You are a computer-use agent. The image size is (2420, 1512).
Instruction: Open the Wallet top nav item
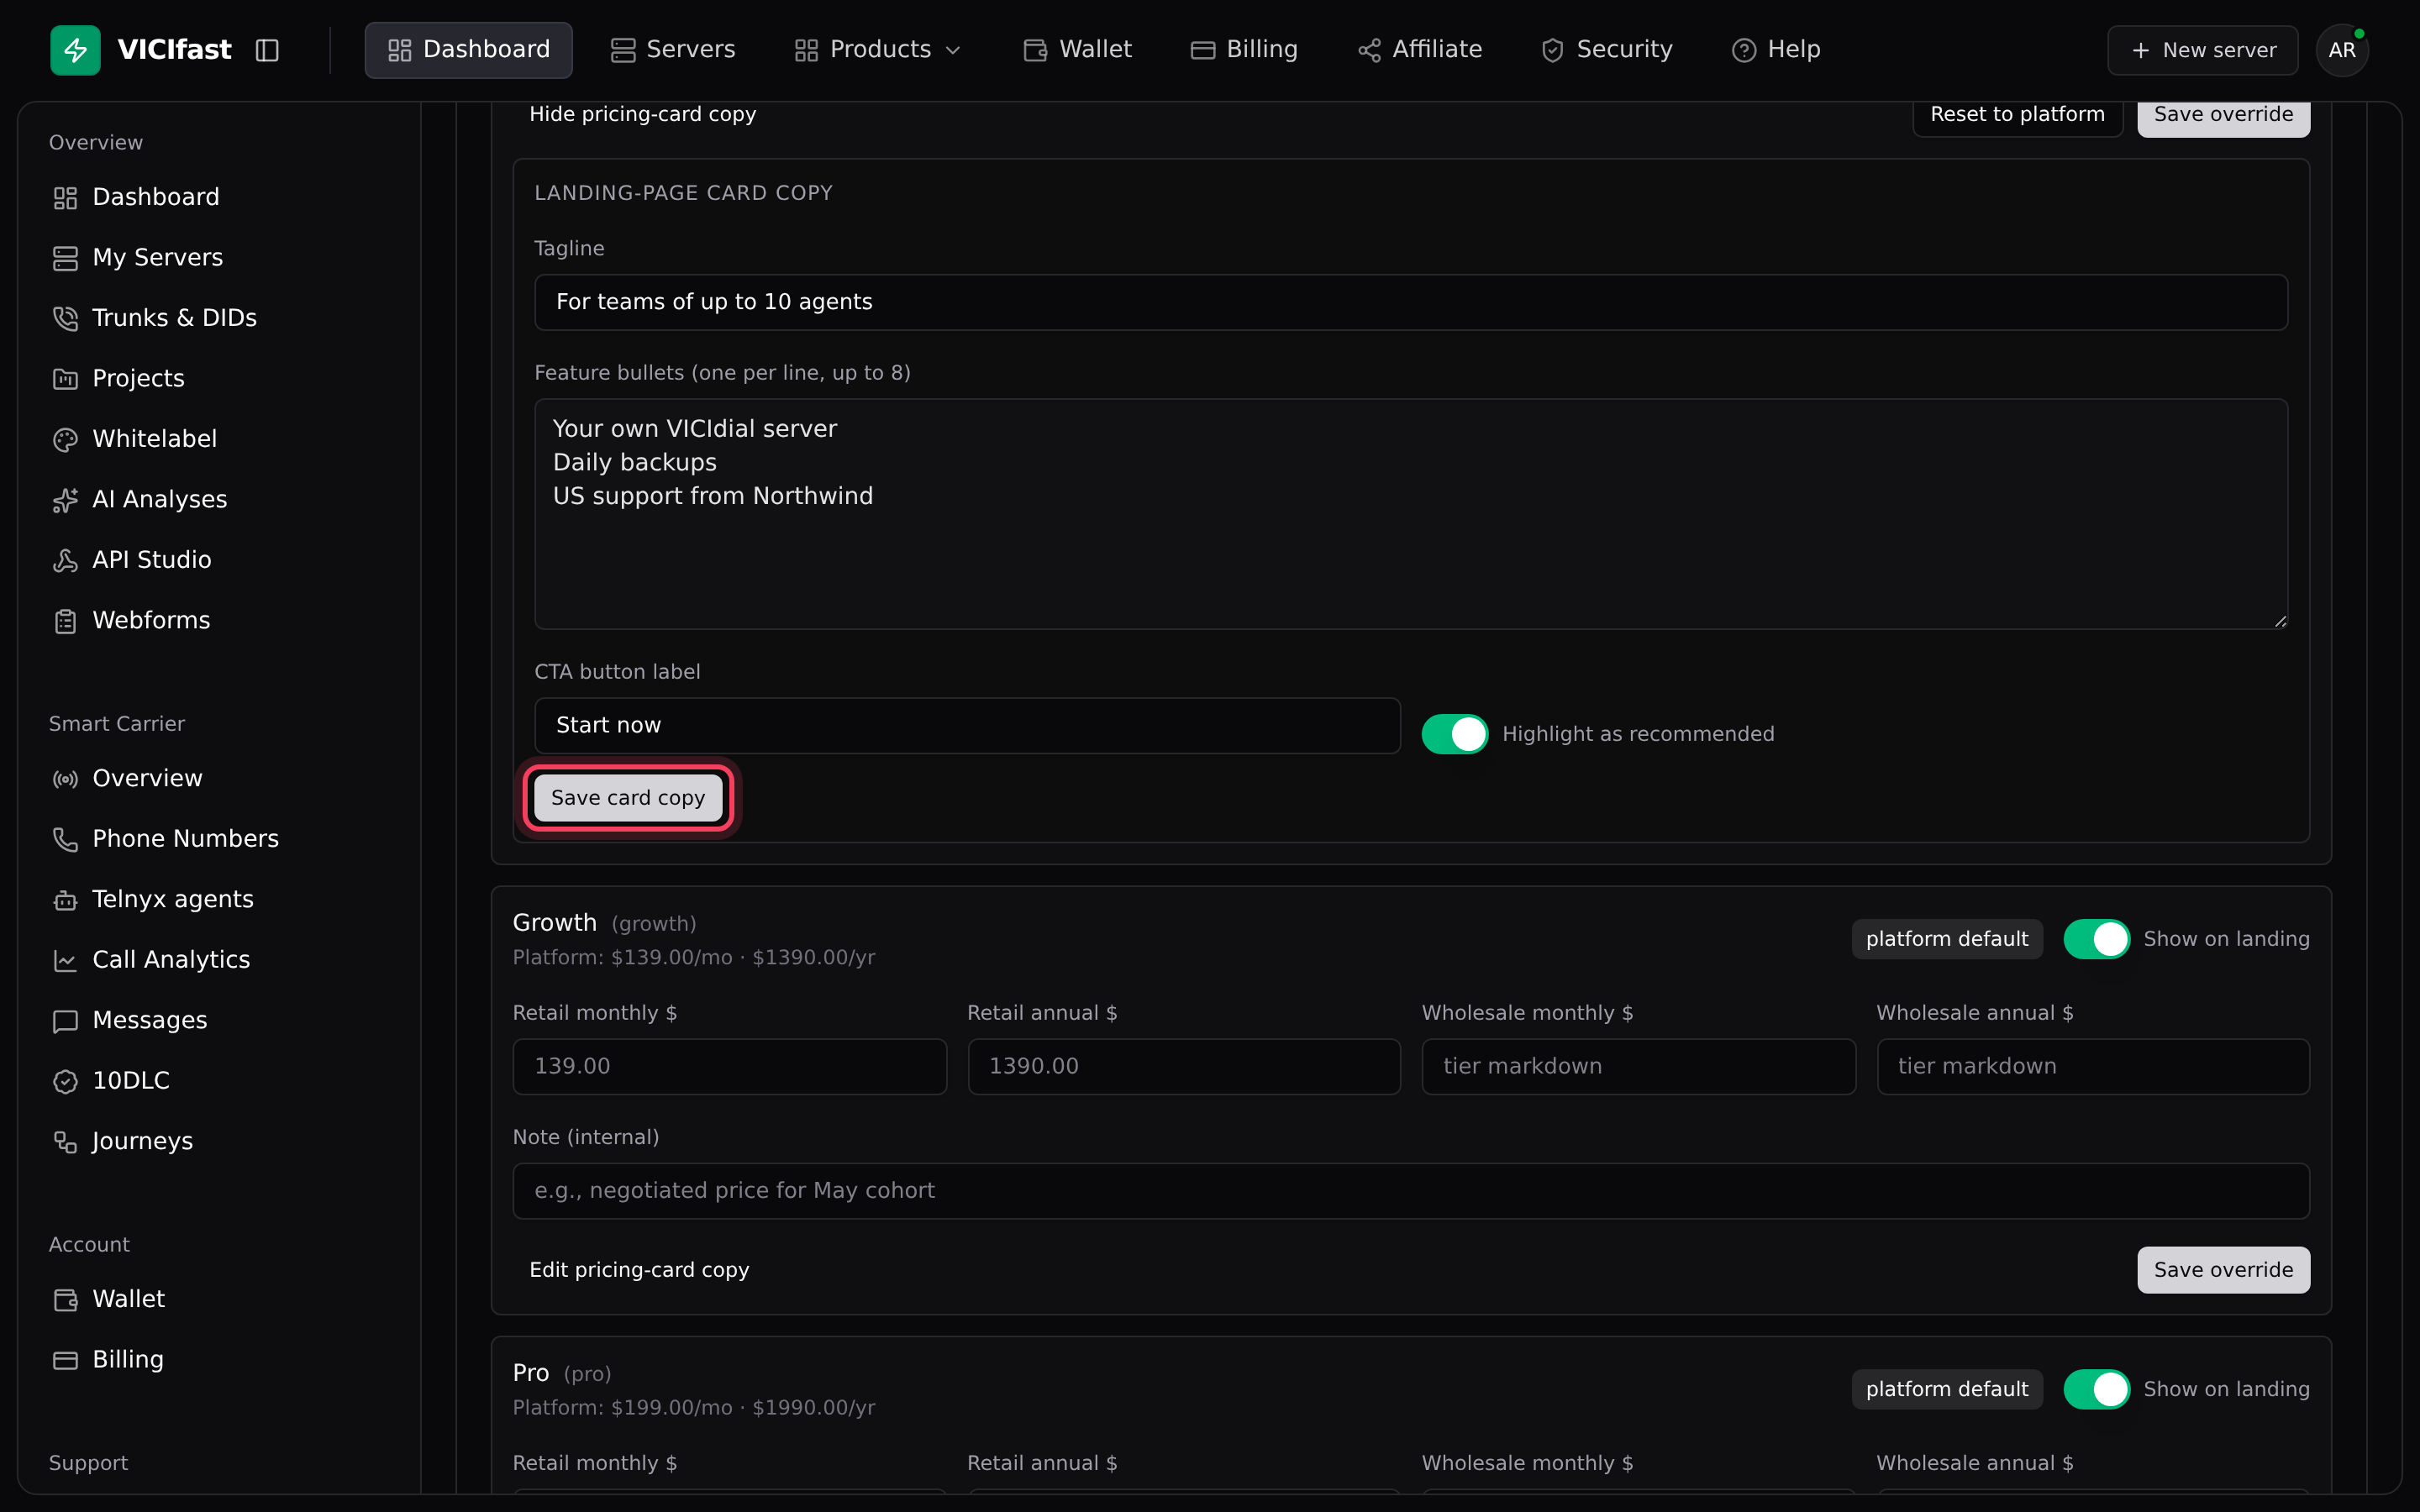tap(1077, 50)
